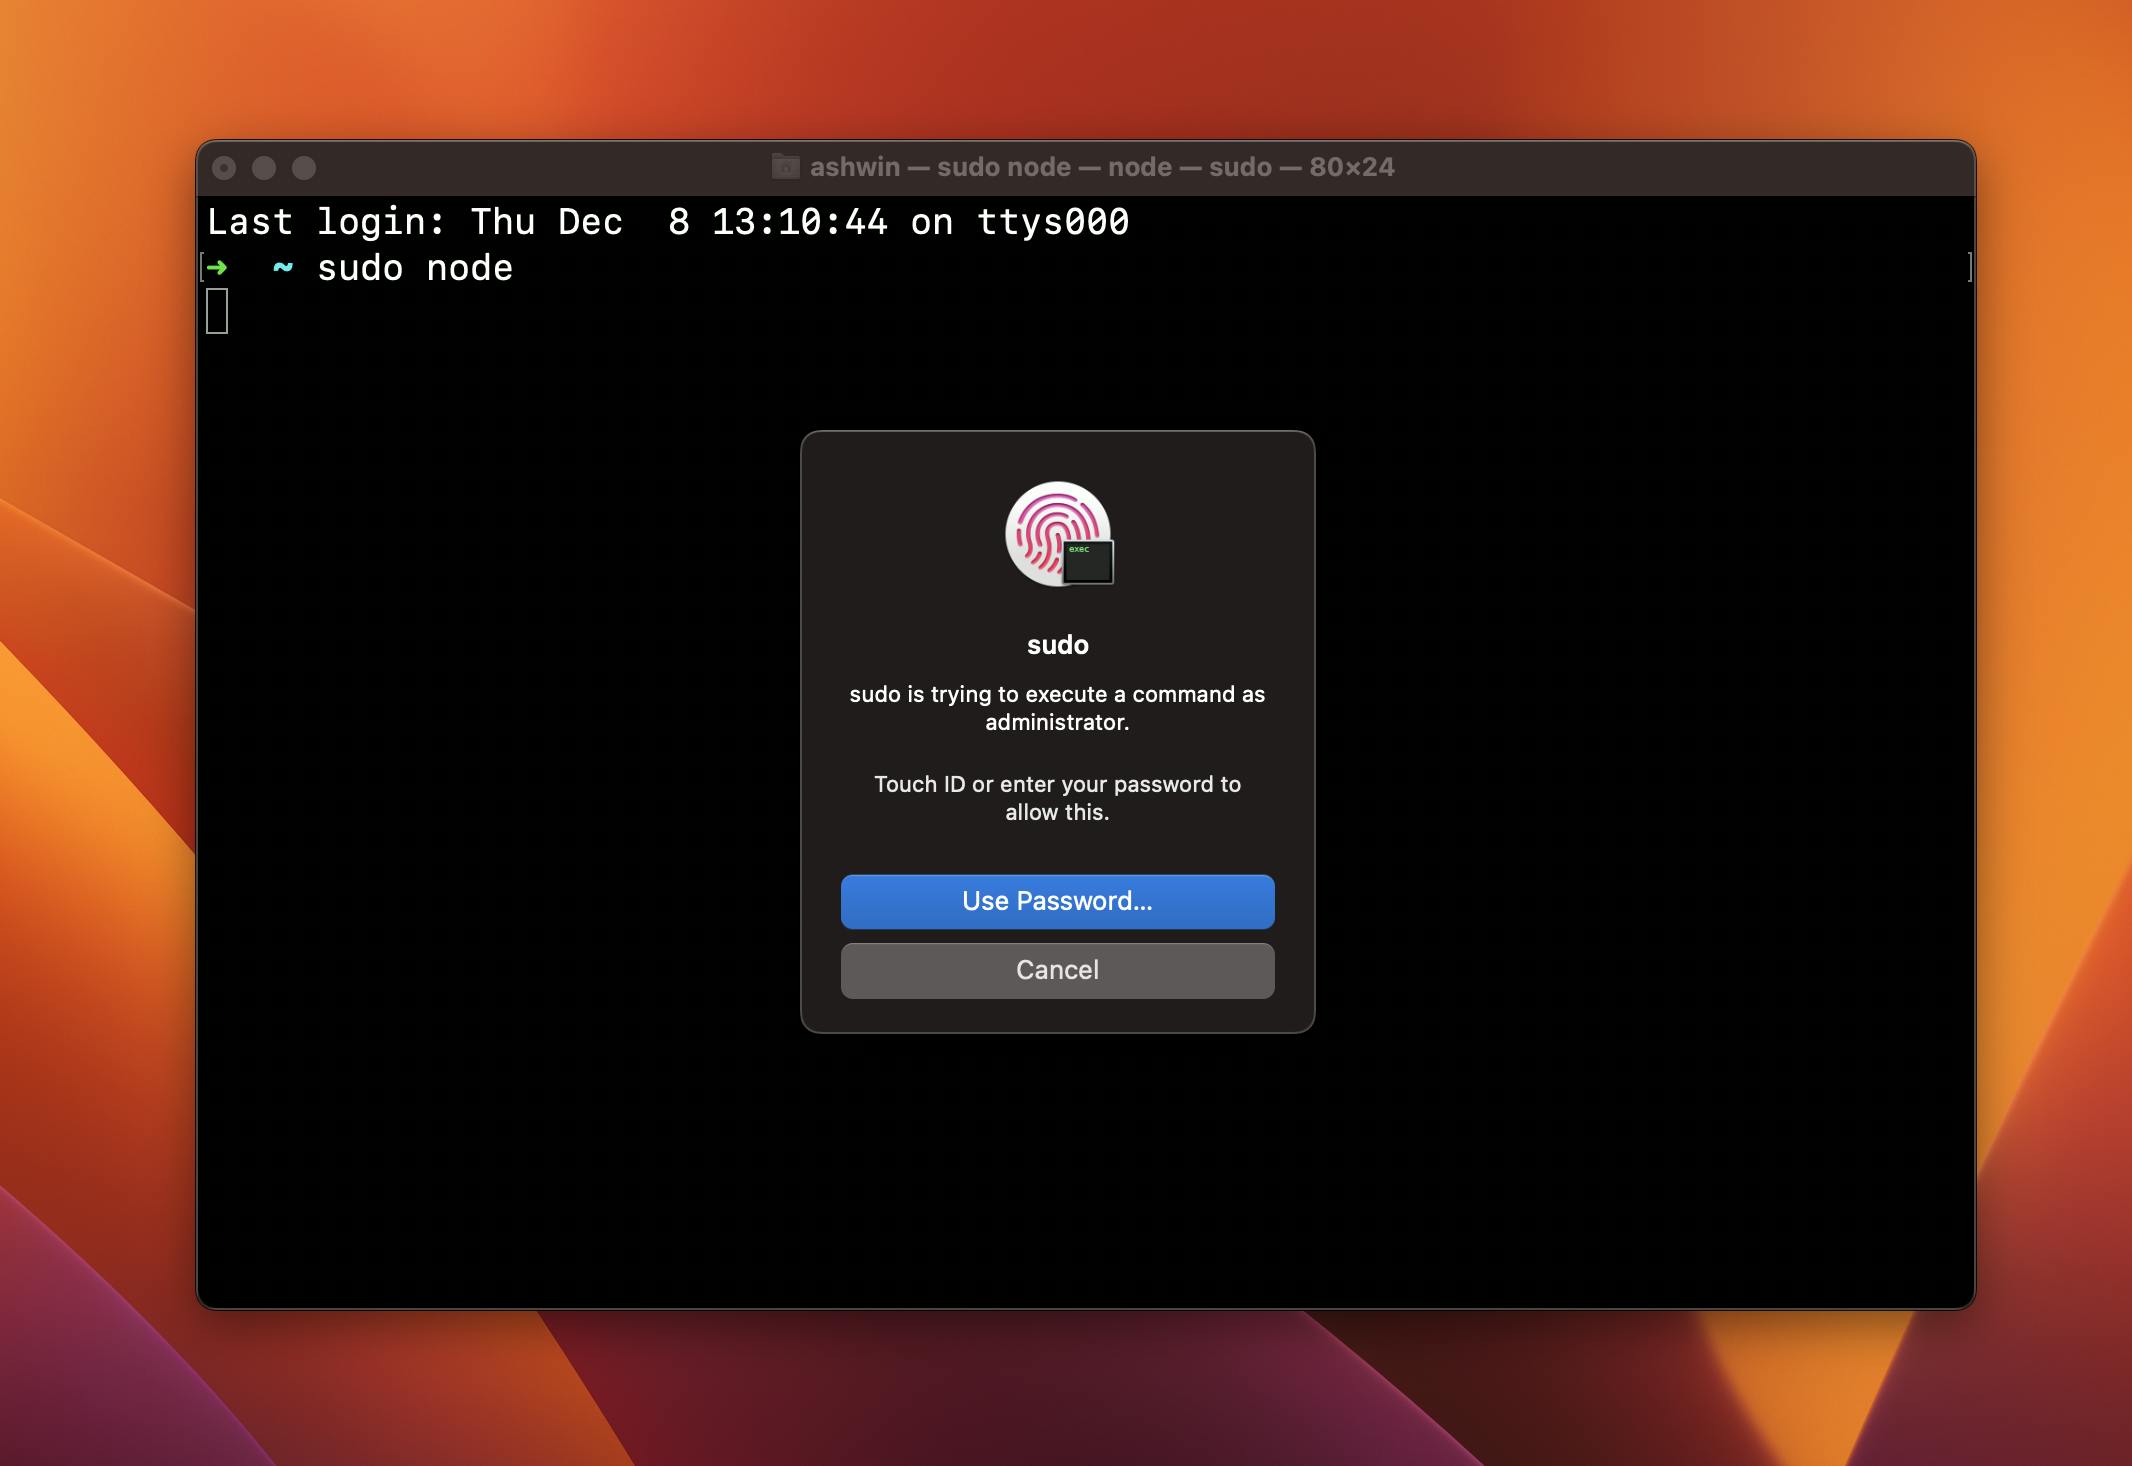The height and width of the screenshot is (1466, 2132).
Task: Click the tilde directory indicator in prompt
Action: [x=283, y=267]
